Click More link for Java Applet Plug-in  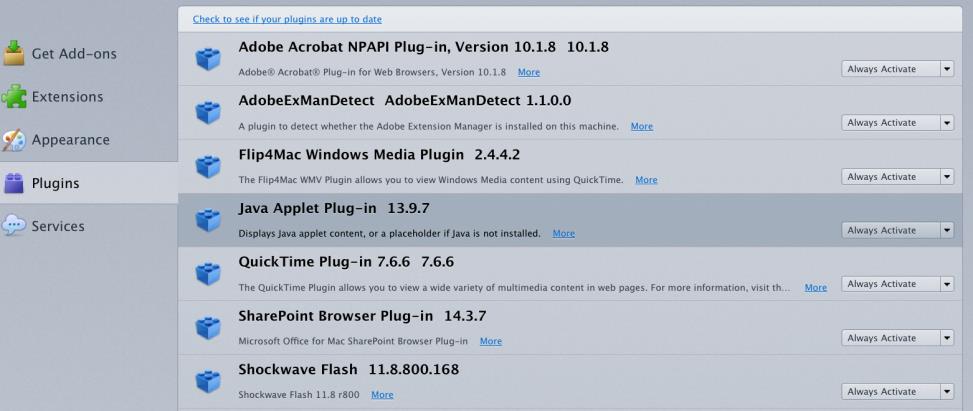pyautogui.click(x=563, y=233)
